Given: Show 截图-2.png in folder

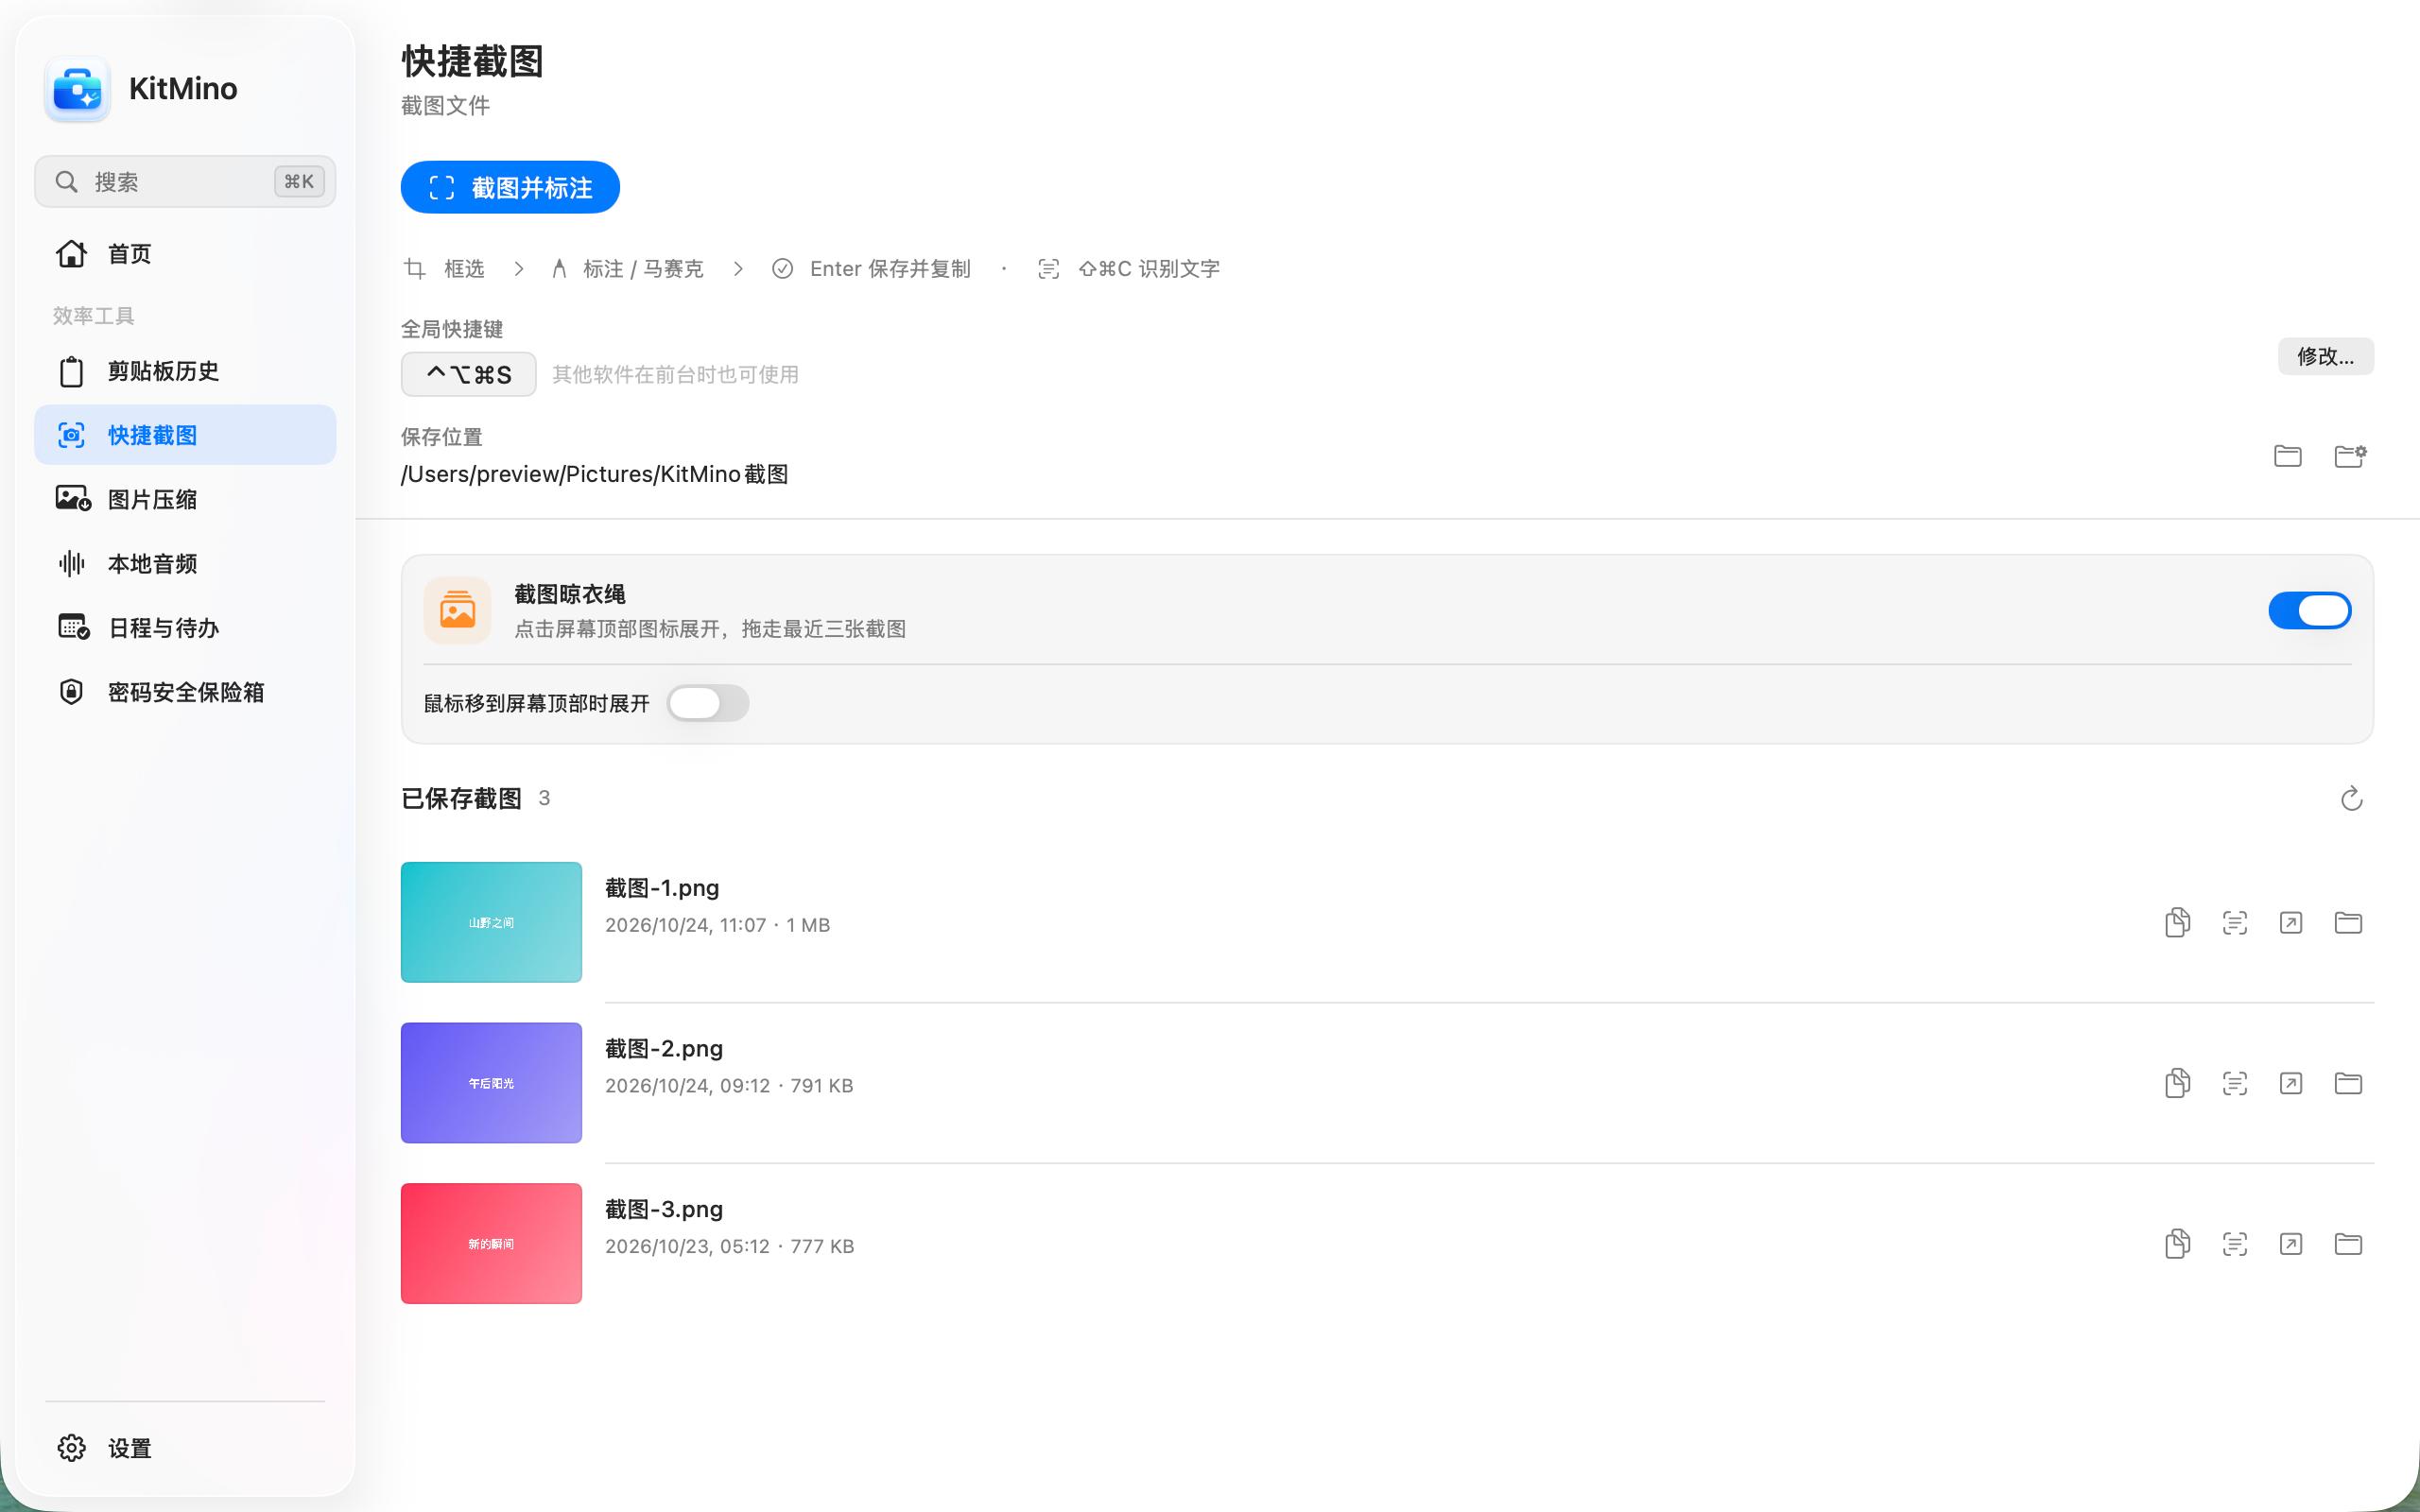Looking at the screenshot, I should click(x=2348, y=1083).
